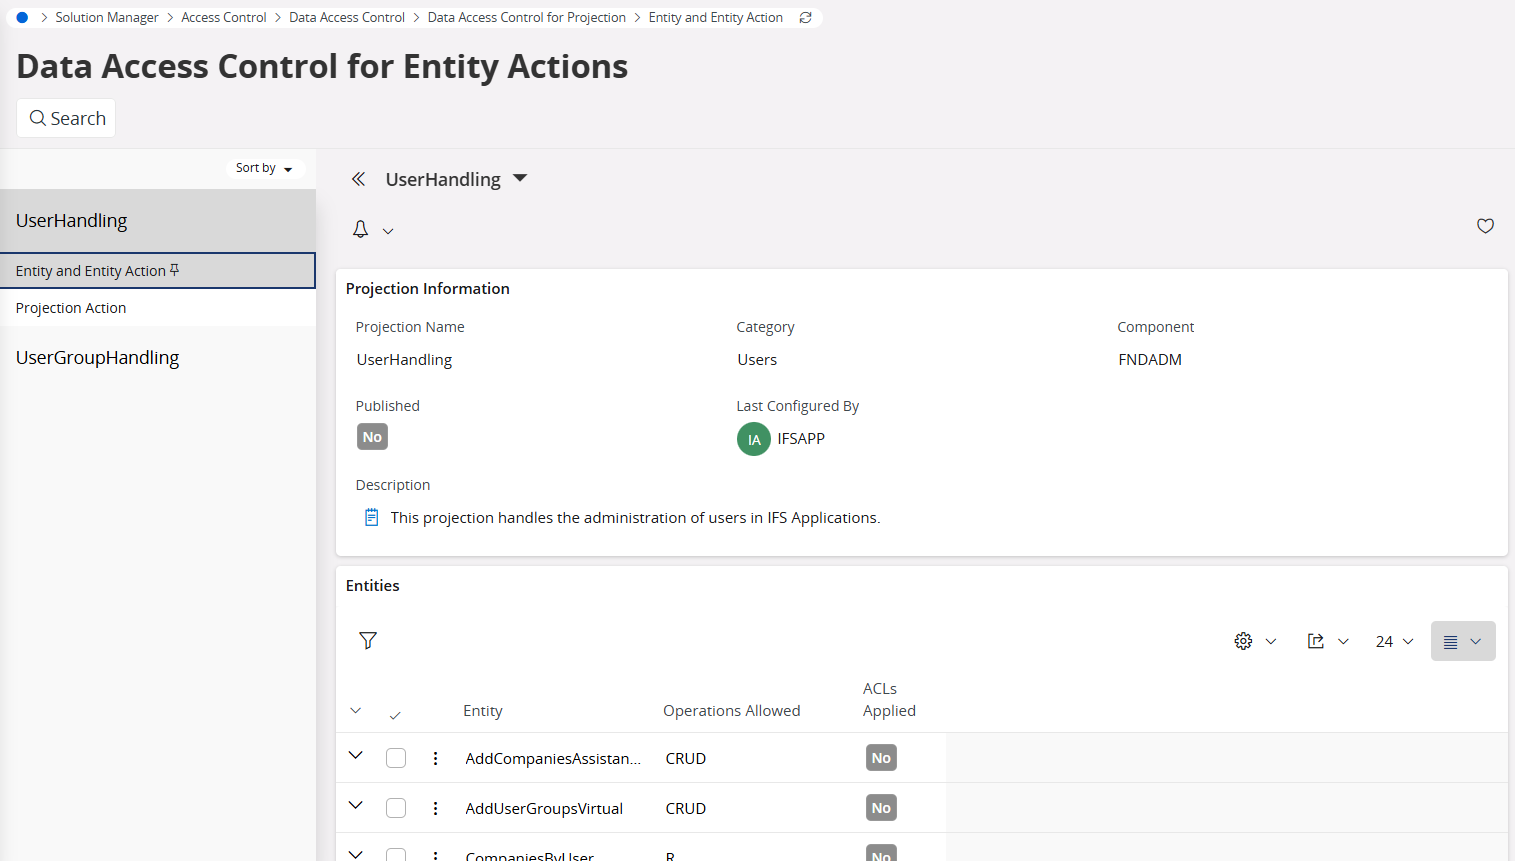Click the IA avatar for IFSAPP
1515x861 pixels.
pyautogui.click(x=754, y=439)
